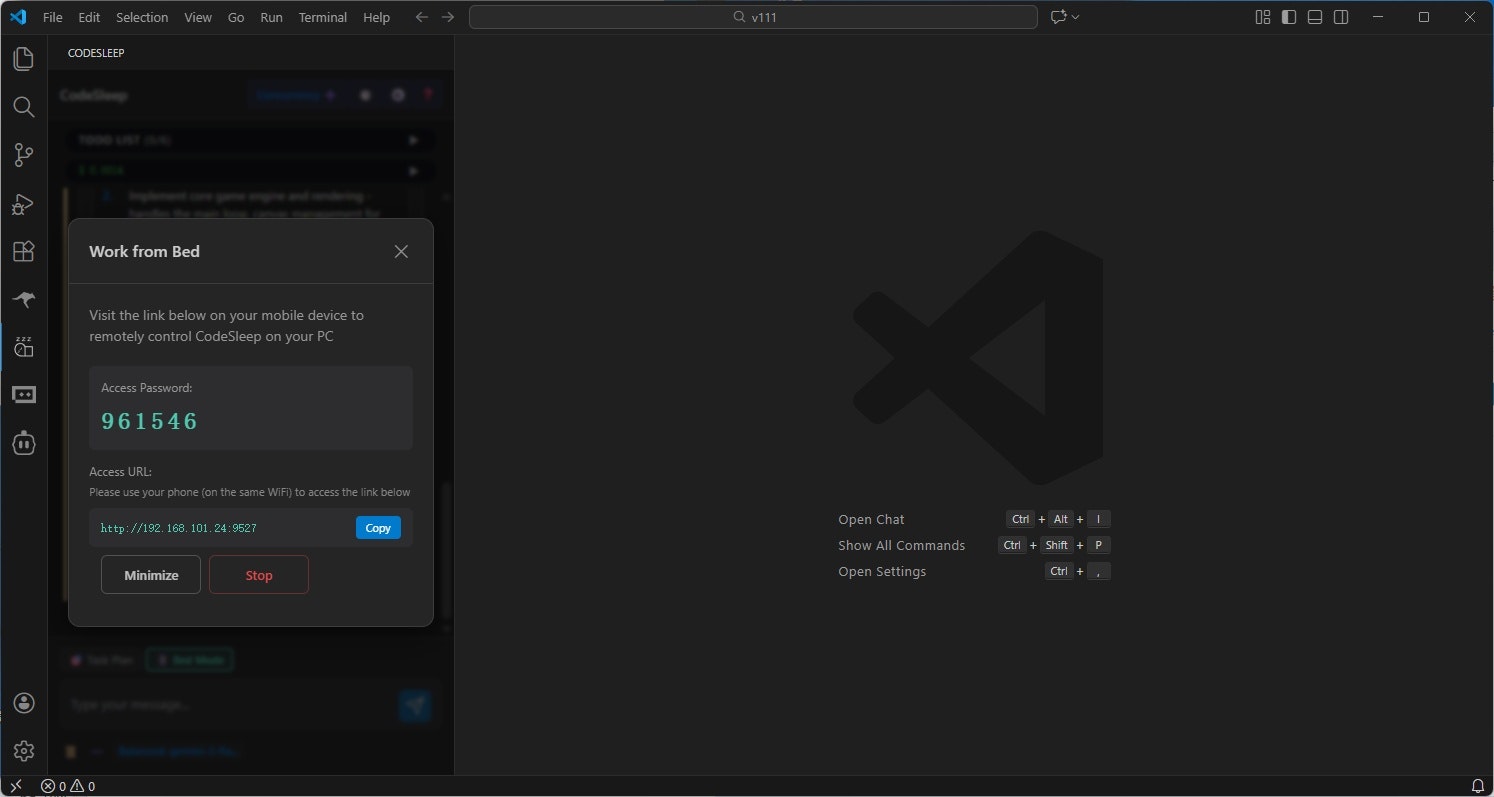The image size is (1494, 797).
Task: Open the Source Control view
Action: point(23,155)
